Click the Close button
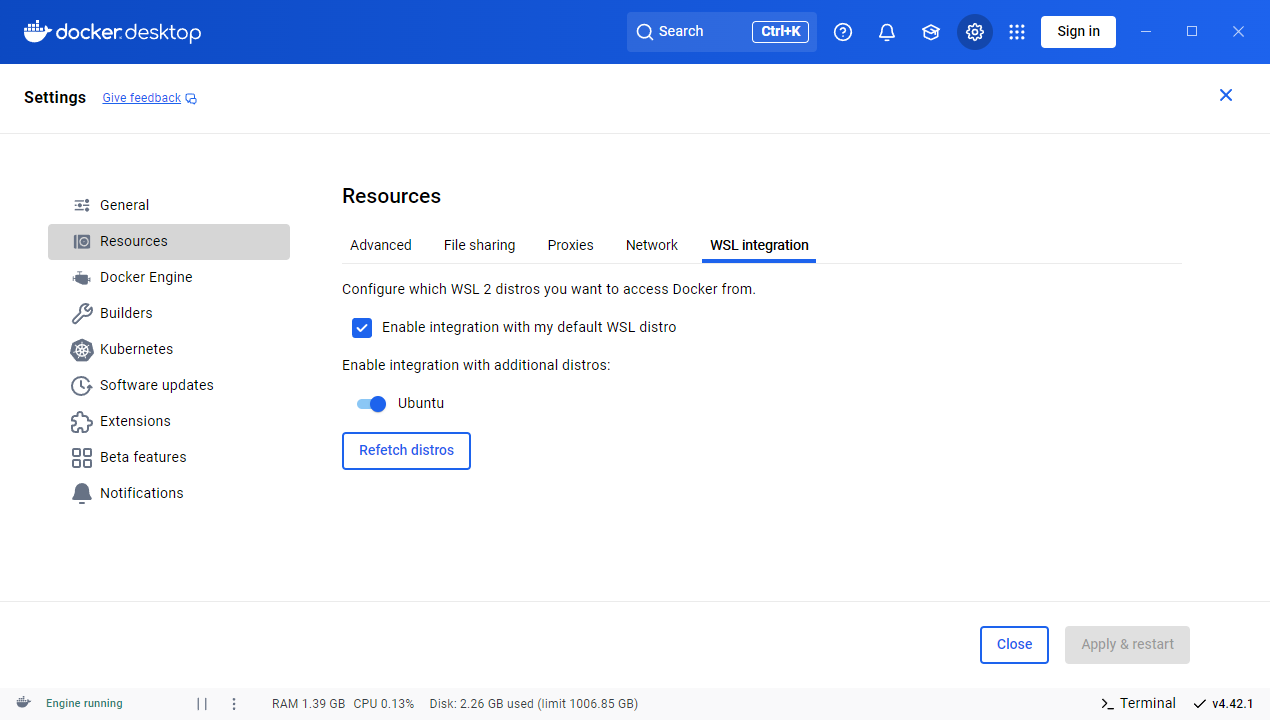 click(x=1014, y=645)
